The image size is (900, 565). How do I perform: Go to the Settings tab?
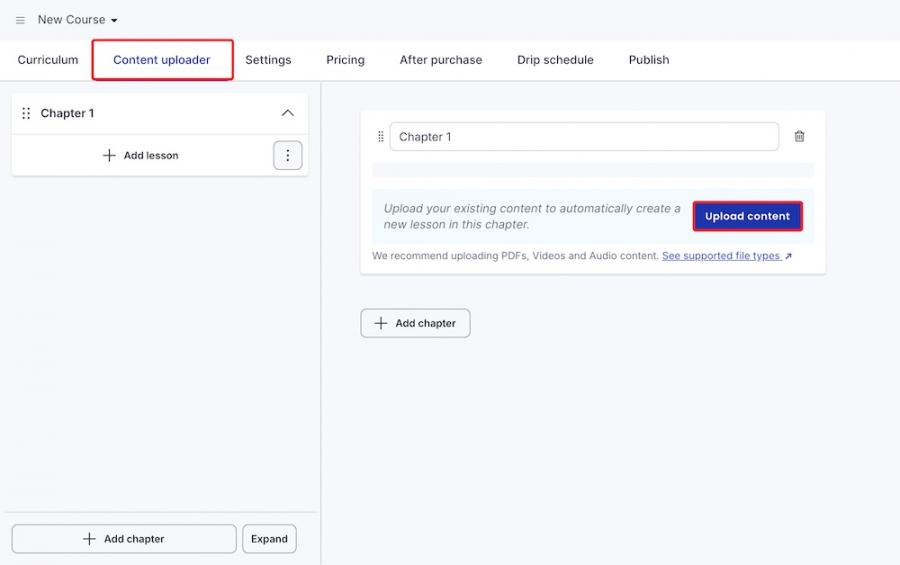tap(268, 60)
